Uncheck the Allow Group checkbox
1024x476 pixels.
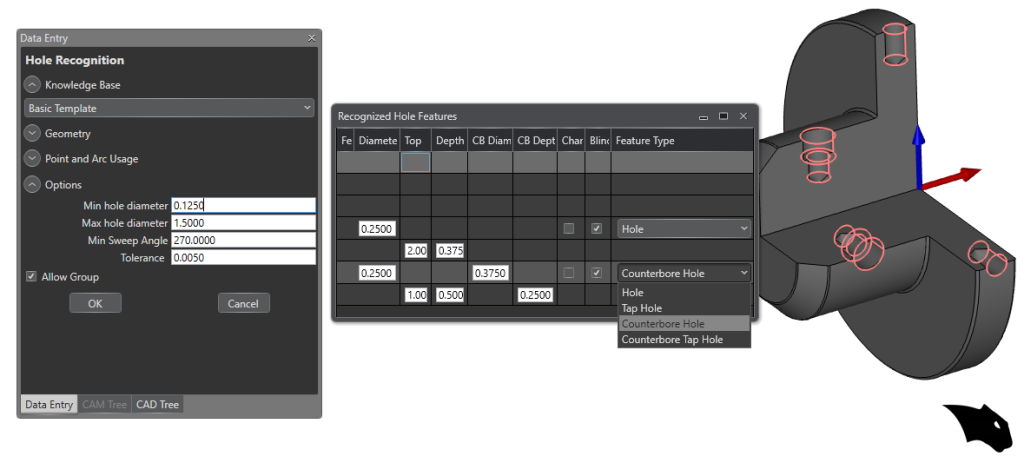(32, 277)
